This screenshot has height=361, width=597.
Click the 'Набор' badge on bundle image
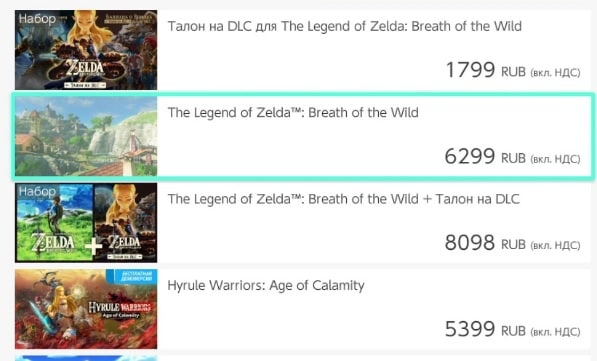tap(37, 191)
